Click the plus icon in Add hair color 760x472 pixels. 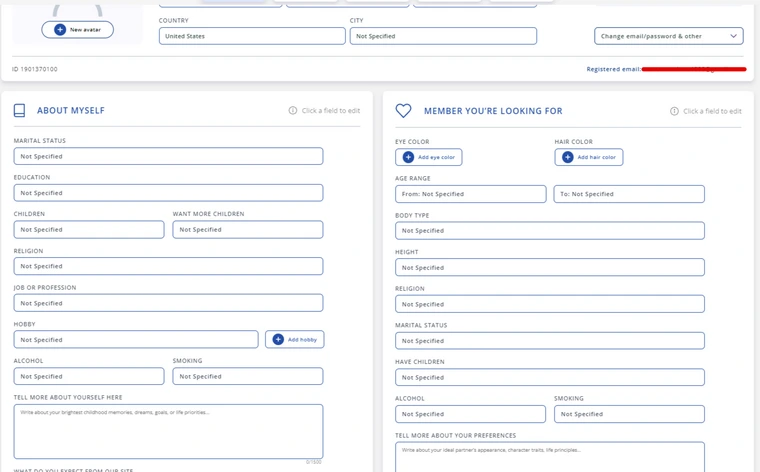click(x=568, y=157)
